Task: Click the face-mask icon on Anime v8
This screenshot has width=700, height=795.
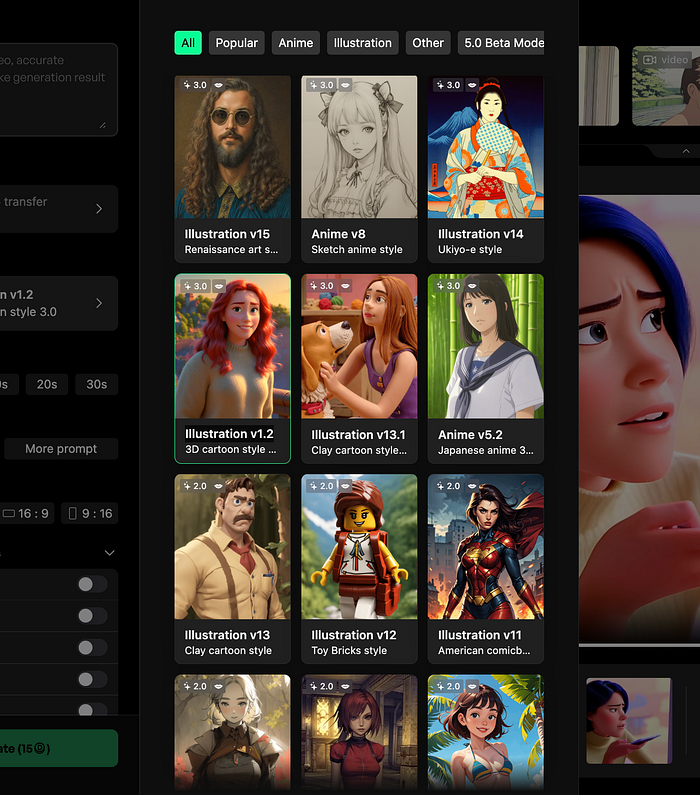Action: [345, 85]
